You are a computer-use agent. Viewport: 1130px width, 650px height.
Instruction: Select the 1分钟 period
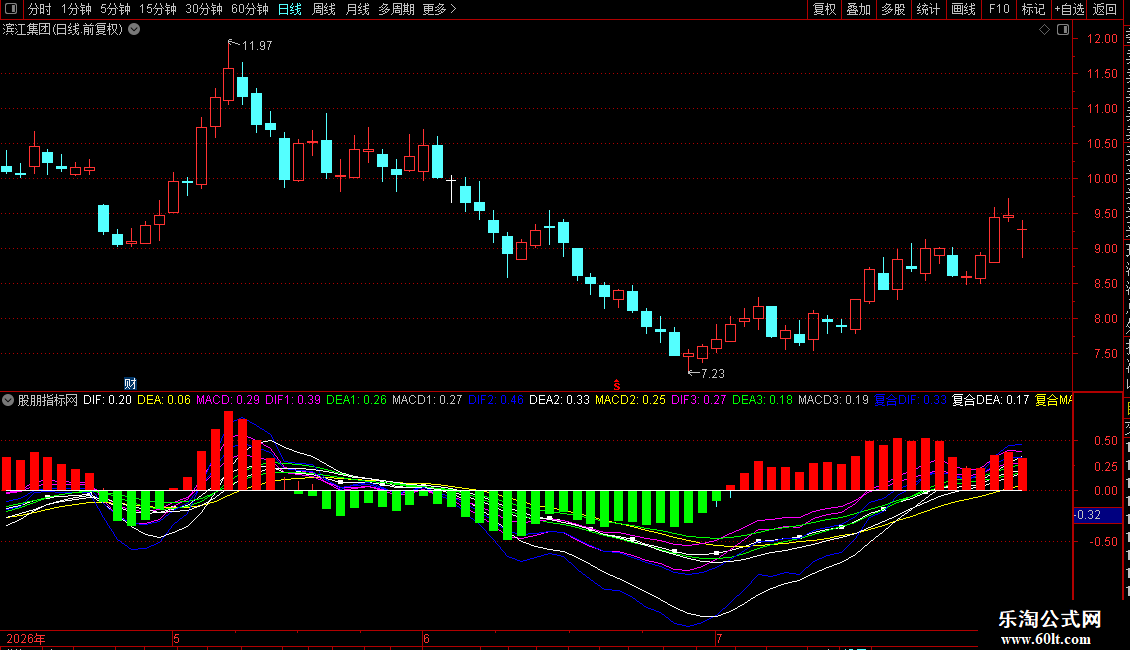(76, 9)
